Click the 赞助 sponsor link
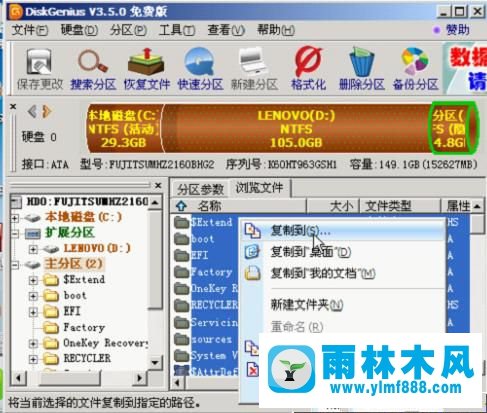This screenshot has width=487, height=413. tap(458, 30)
